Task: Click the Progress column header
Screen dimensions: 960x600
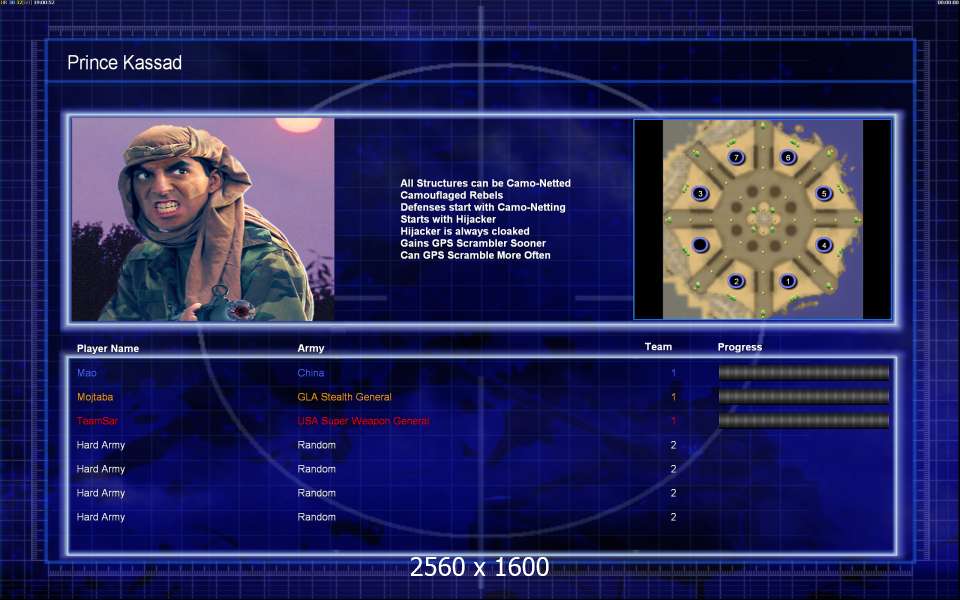Action: point(740,347)
